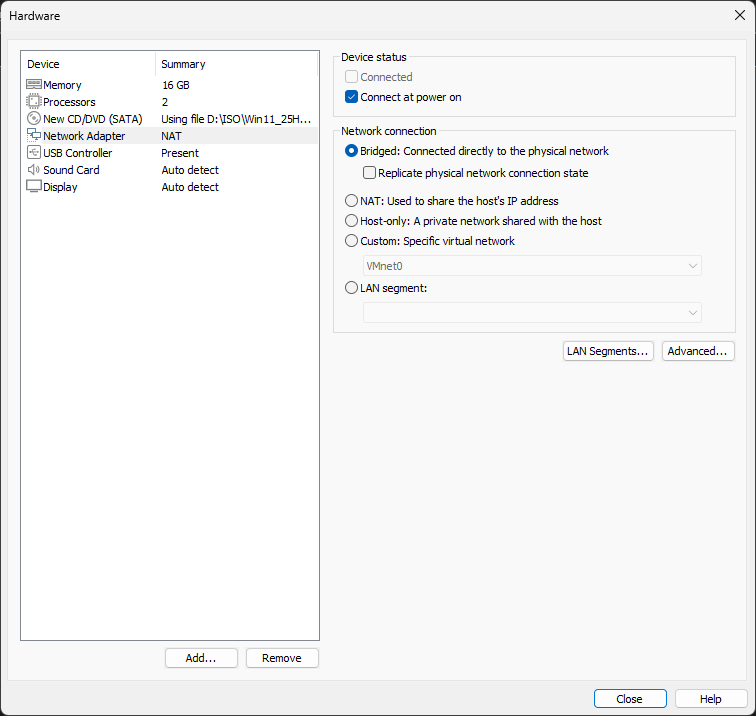Click the Processors chip icon
756x716 pixels.
[34, 102]
